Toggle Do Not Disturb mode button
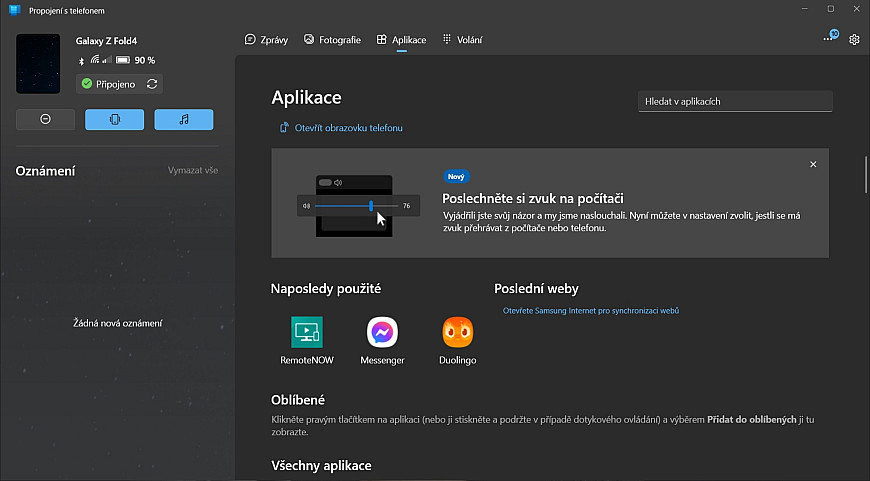The image size is (870, 481). click(x=45, y=119)
